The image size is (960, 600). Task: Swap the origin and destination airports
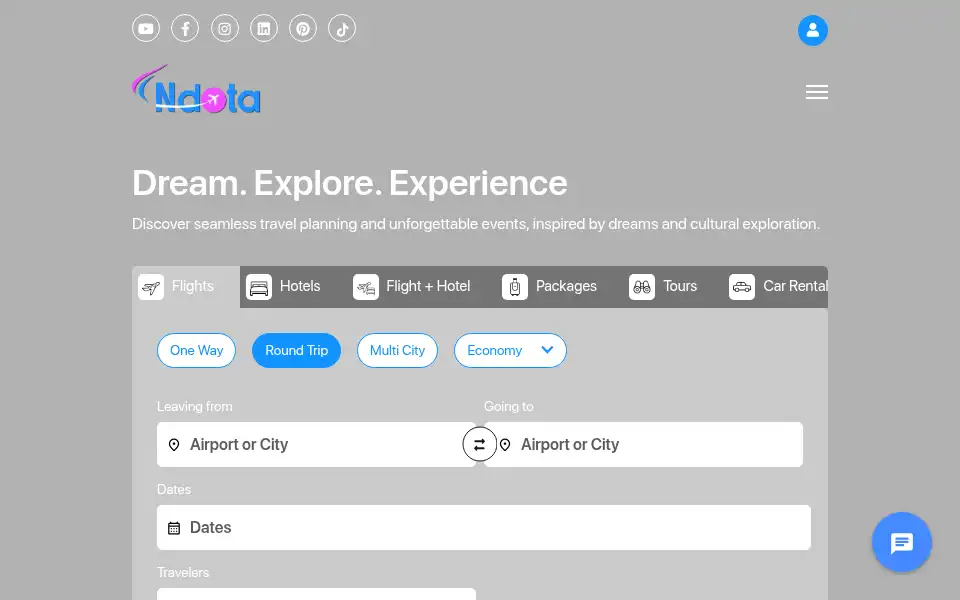click(479, 444)
